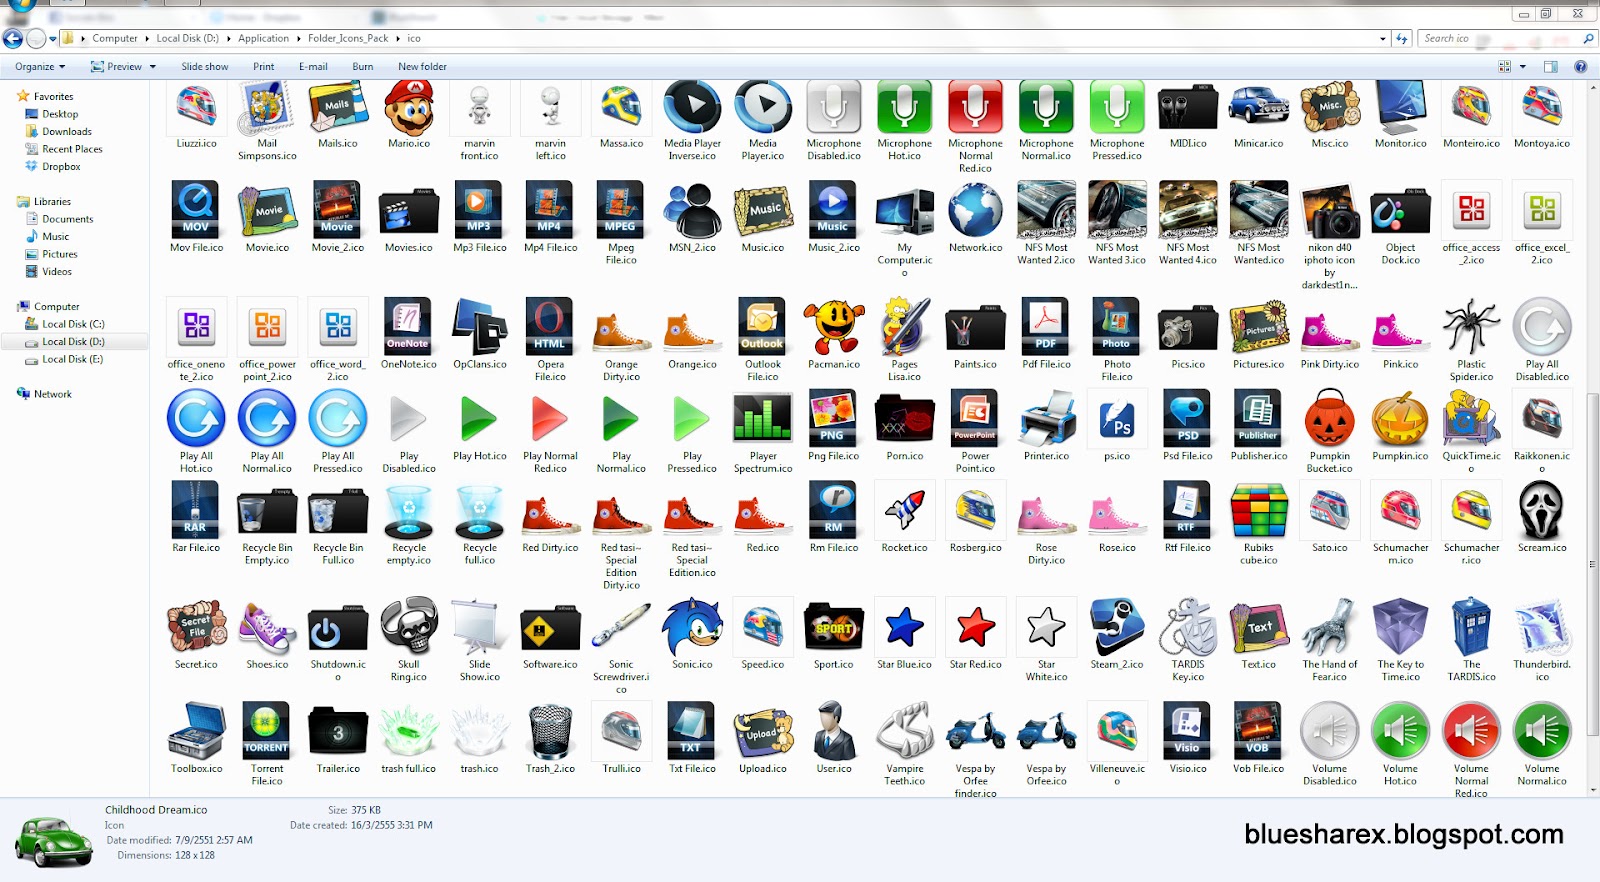Select the Pacman.ico file icon
1600x882 pixels.
pyautogui.click(x=834, y=326)
